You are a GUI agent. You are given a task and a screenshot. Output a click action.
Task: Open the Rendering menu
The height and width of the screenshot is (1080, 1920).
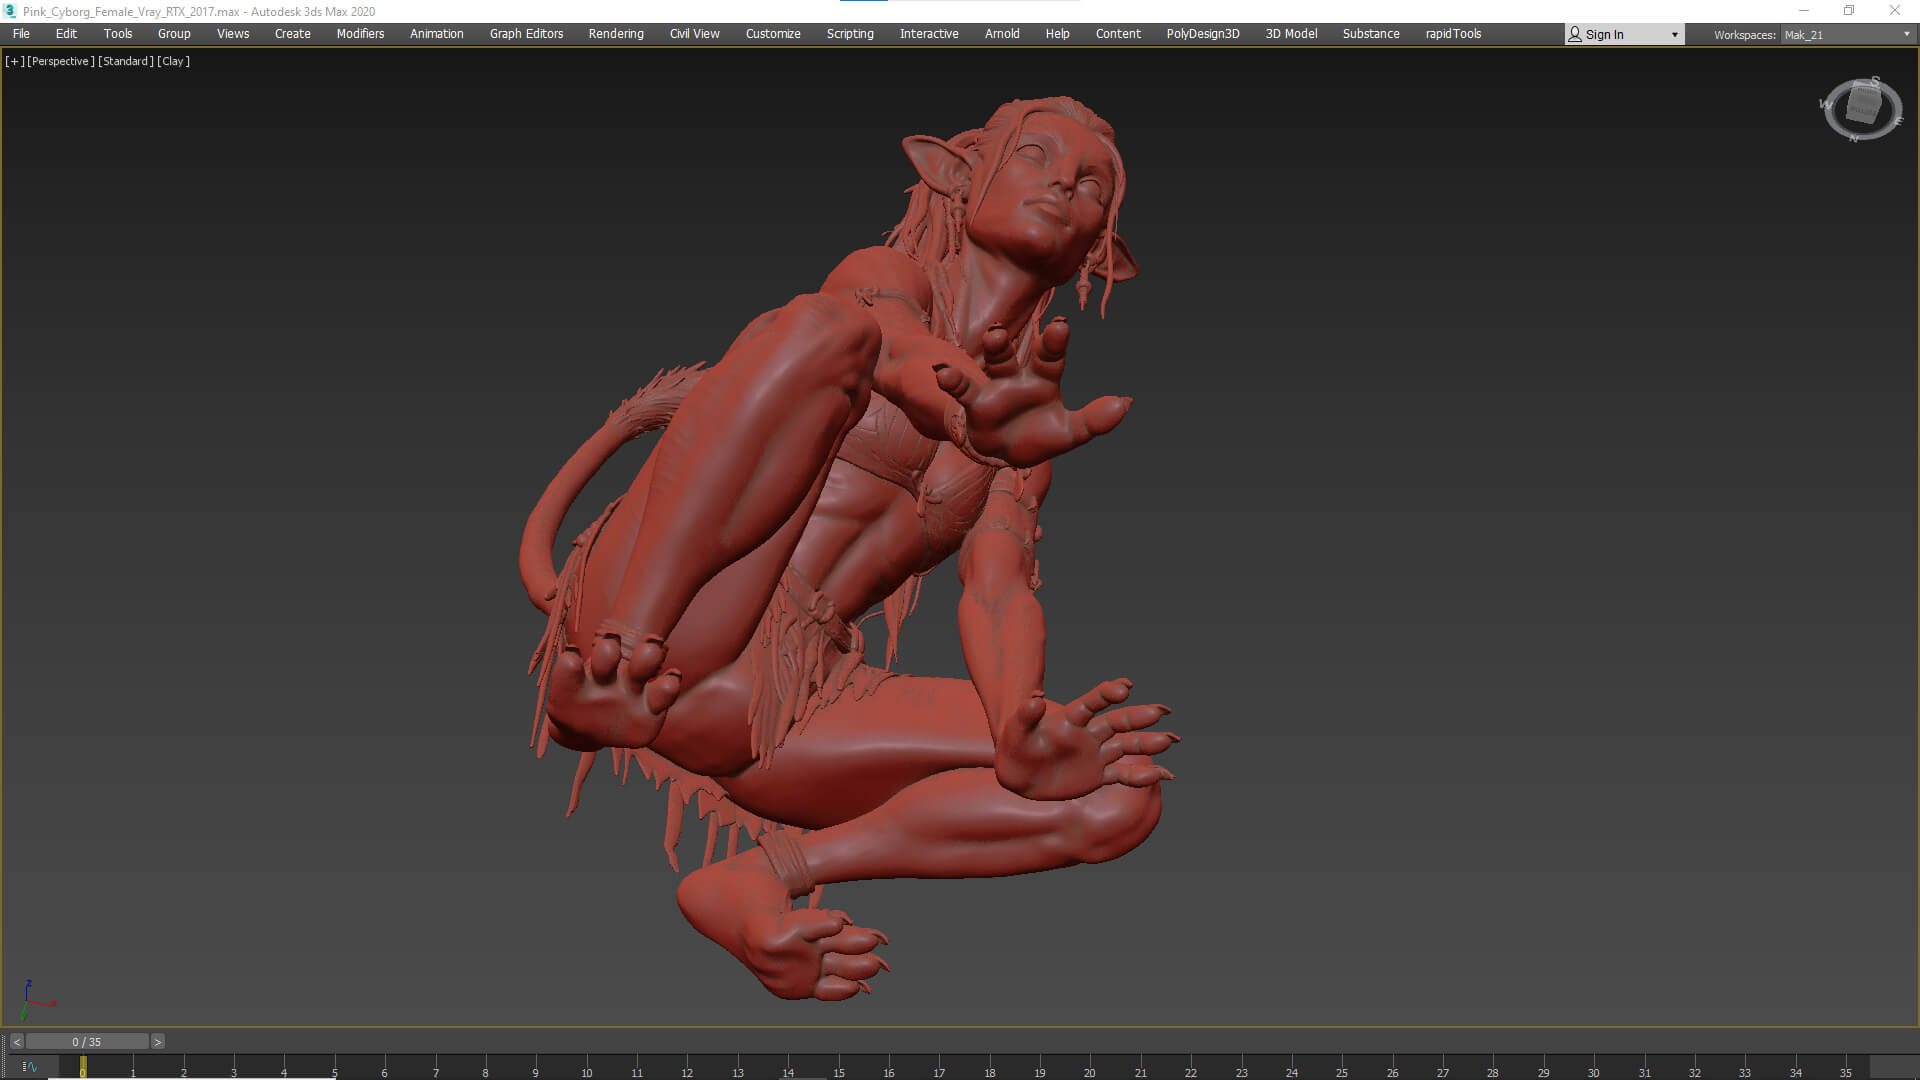pyautogui.click(x=616, y=34)
